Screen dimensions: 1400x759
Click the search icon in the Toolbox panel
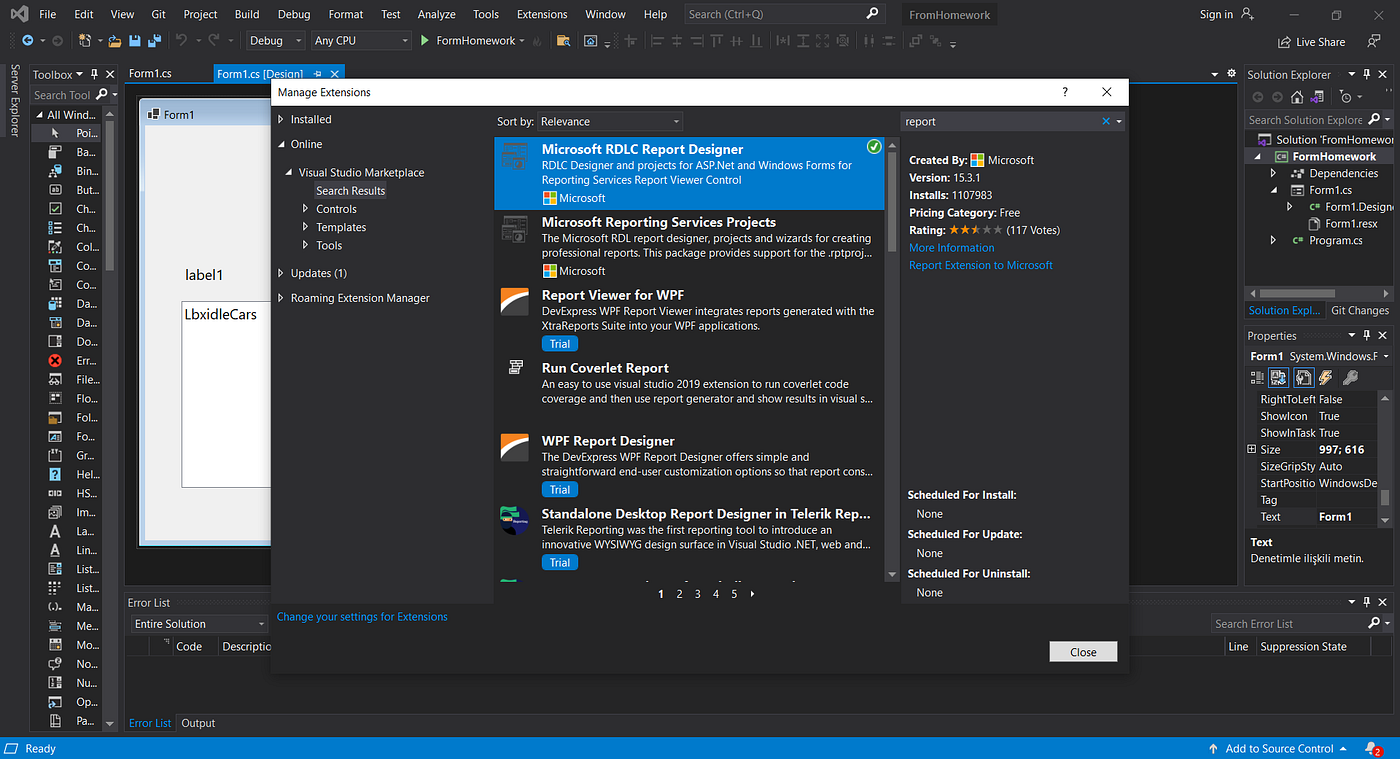[x=99, y=94]
